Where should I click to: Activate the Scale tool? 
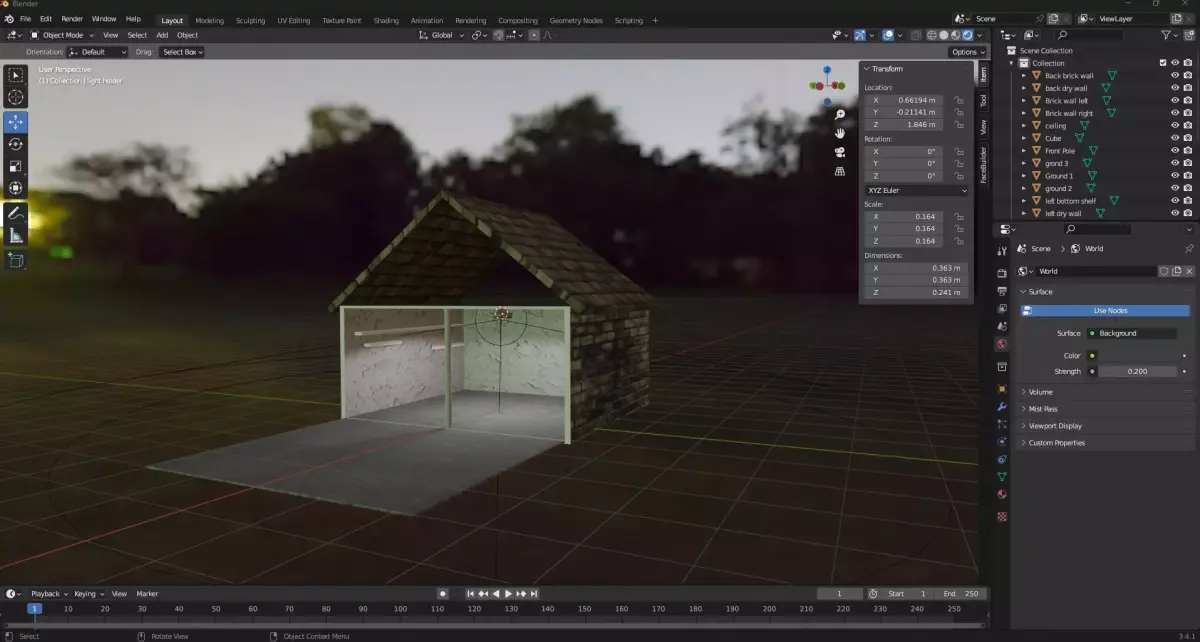pos(16,166)
